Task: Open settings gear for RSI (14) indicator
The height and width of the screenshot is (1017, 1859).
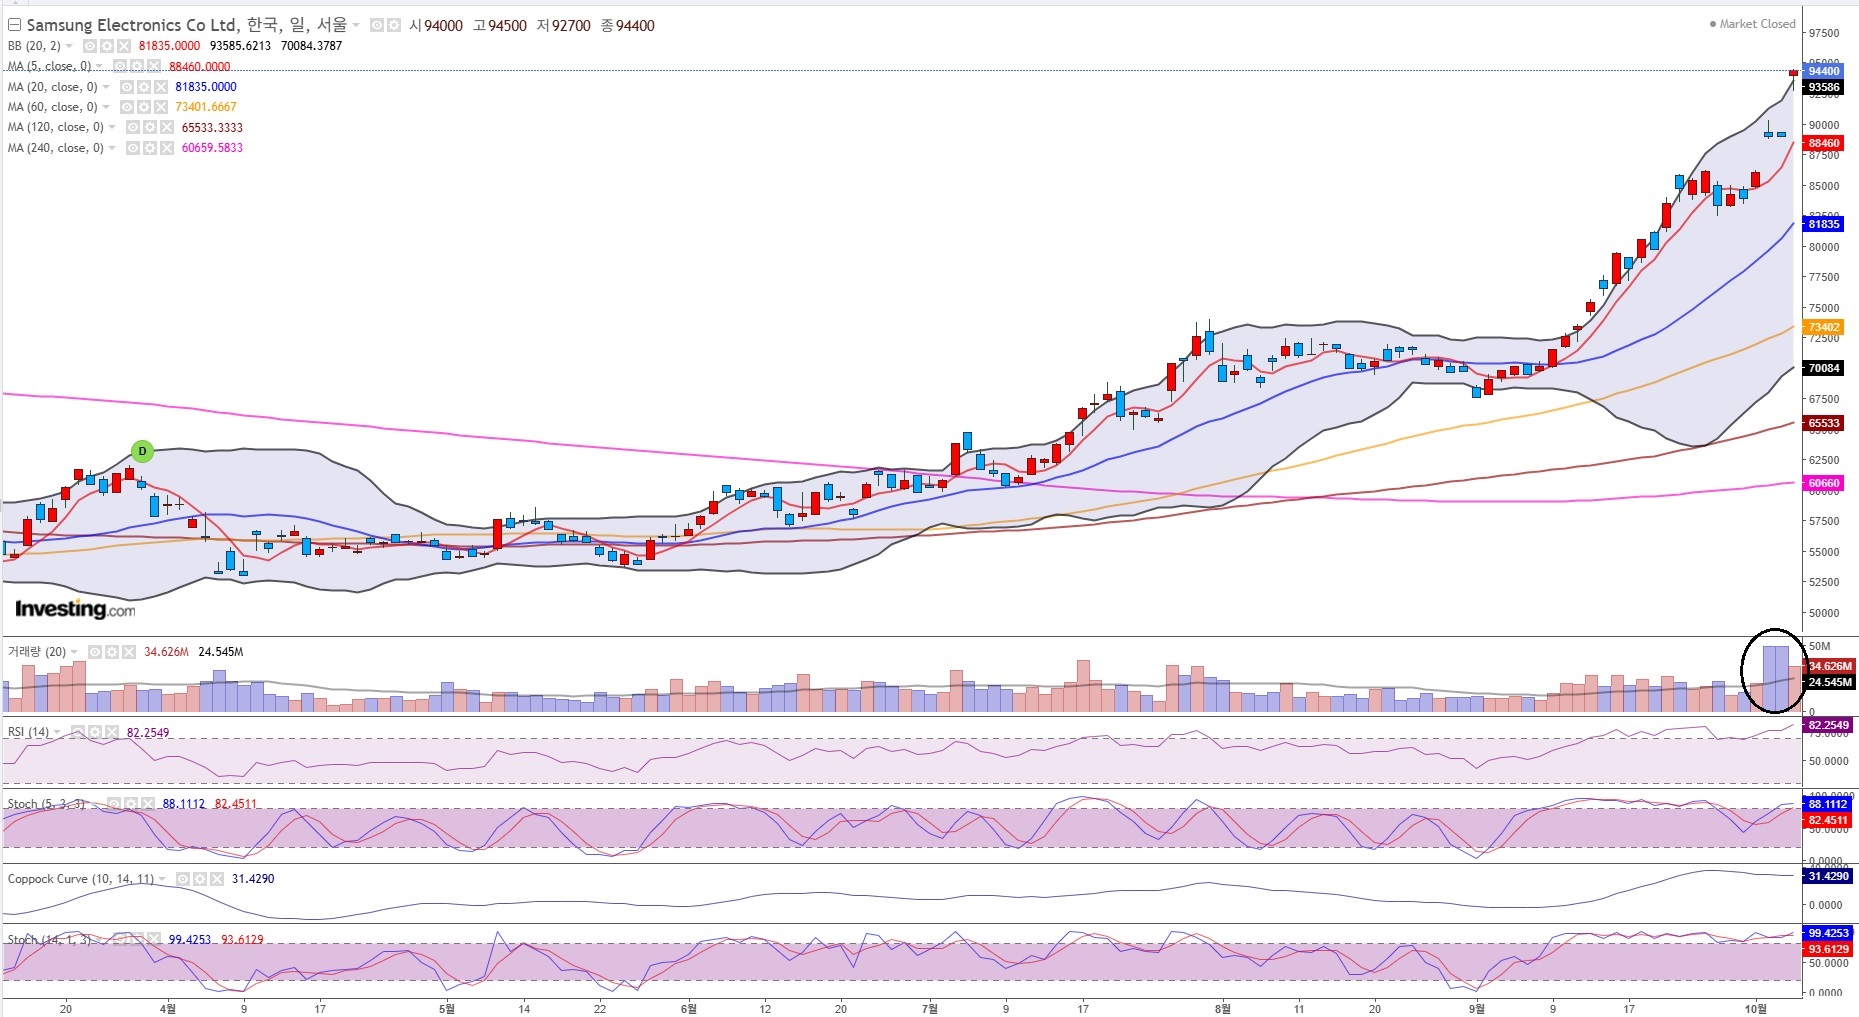Action: click(x=95, y=732)
